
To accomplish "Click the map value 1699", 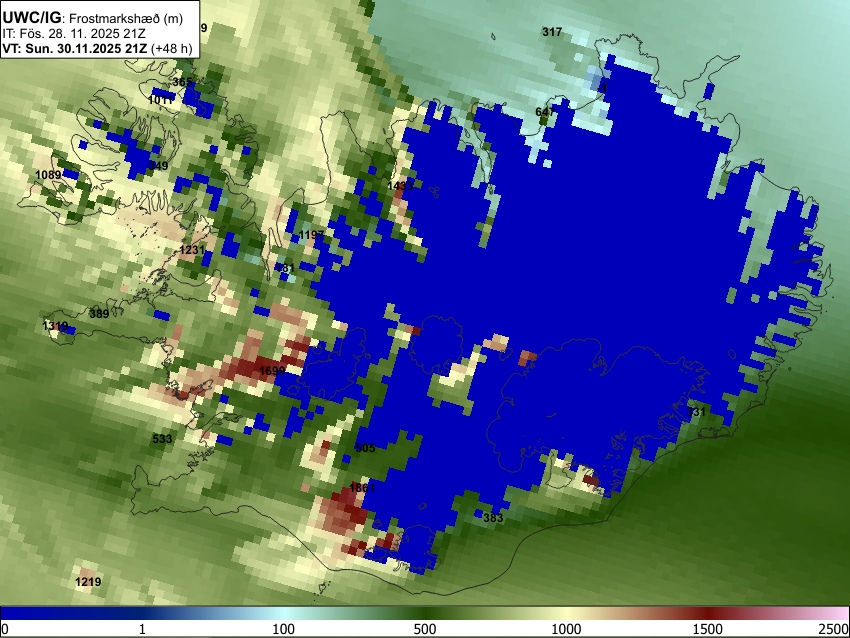I will pyautogui.click(x=272, y=371).
